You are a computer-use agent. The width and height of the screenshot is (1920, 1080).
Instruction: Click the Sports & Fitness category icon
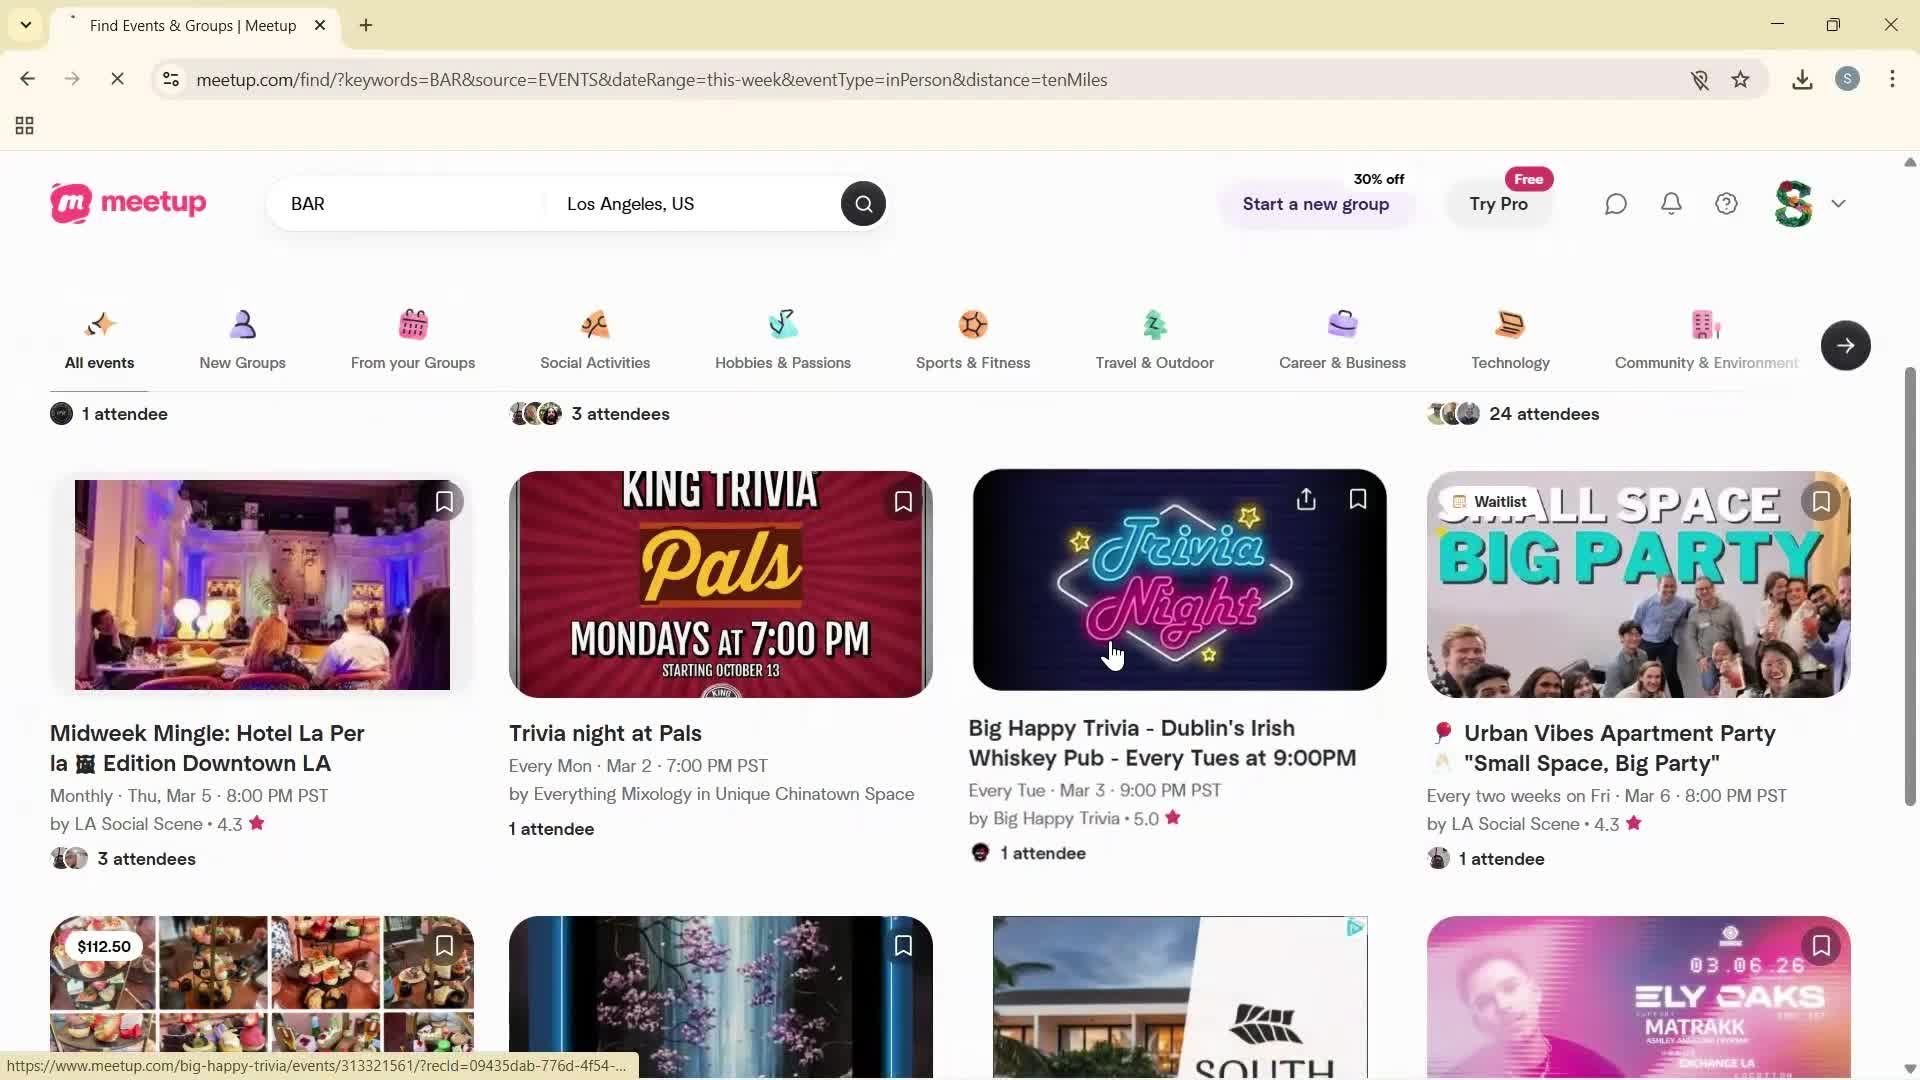(x=973, y=324)
